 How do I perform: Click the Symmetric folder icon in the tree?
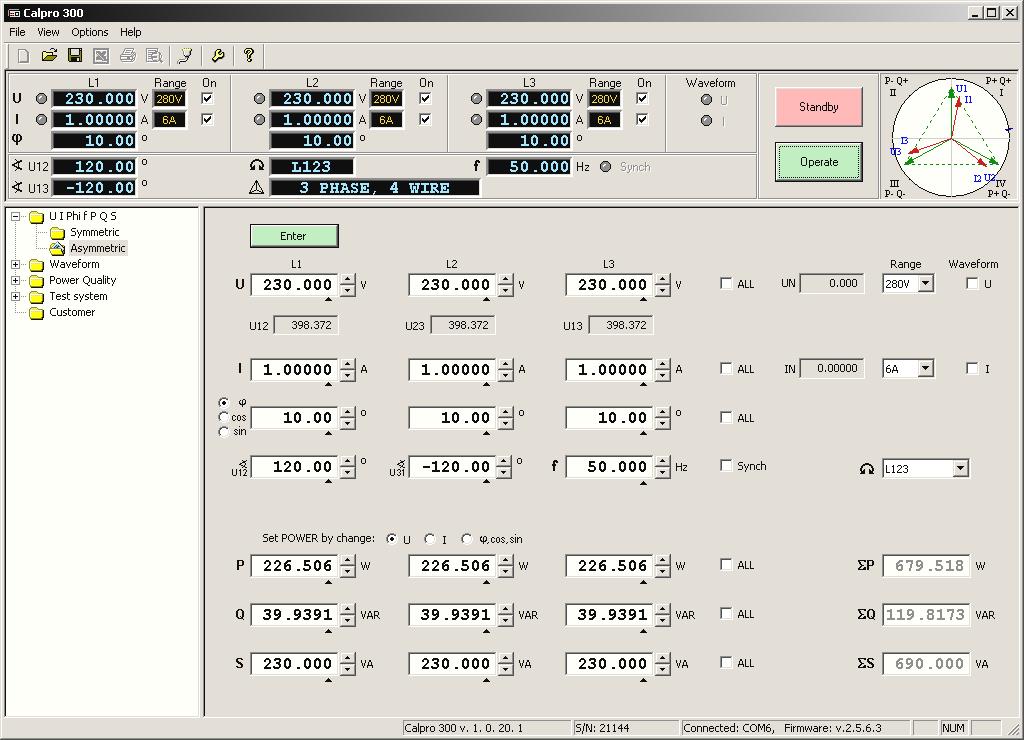57,233
